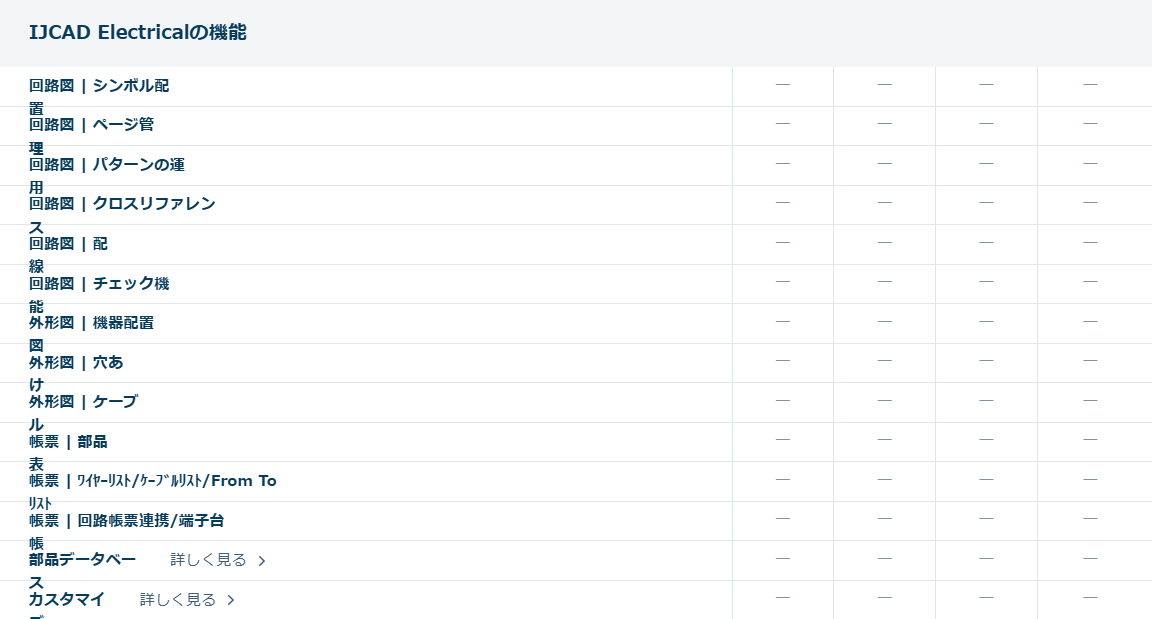Select the 回路図 | ページ管理 row label
Viewport: 1152px width, 619px height.
coord(91,126)
